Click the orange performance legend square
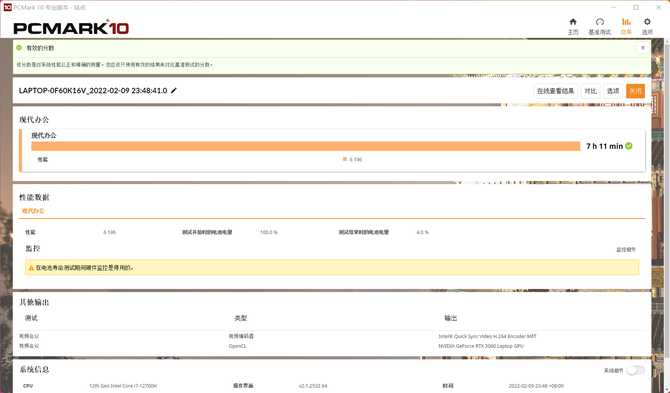This screenshot has width=670, height=393. click(344, 159)
